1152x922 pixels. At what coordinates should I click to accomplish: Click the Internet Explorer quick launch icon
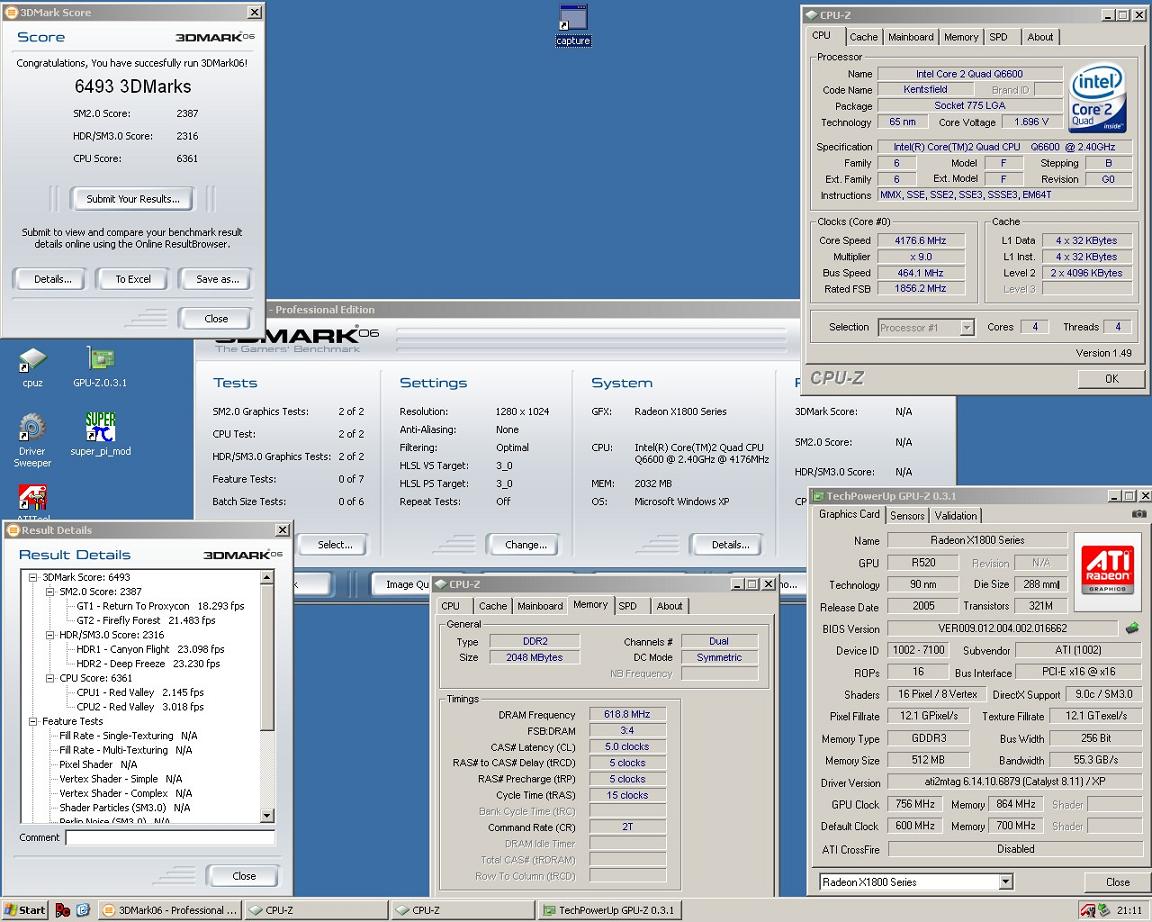click(83, 910)
